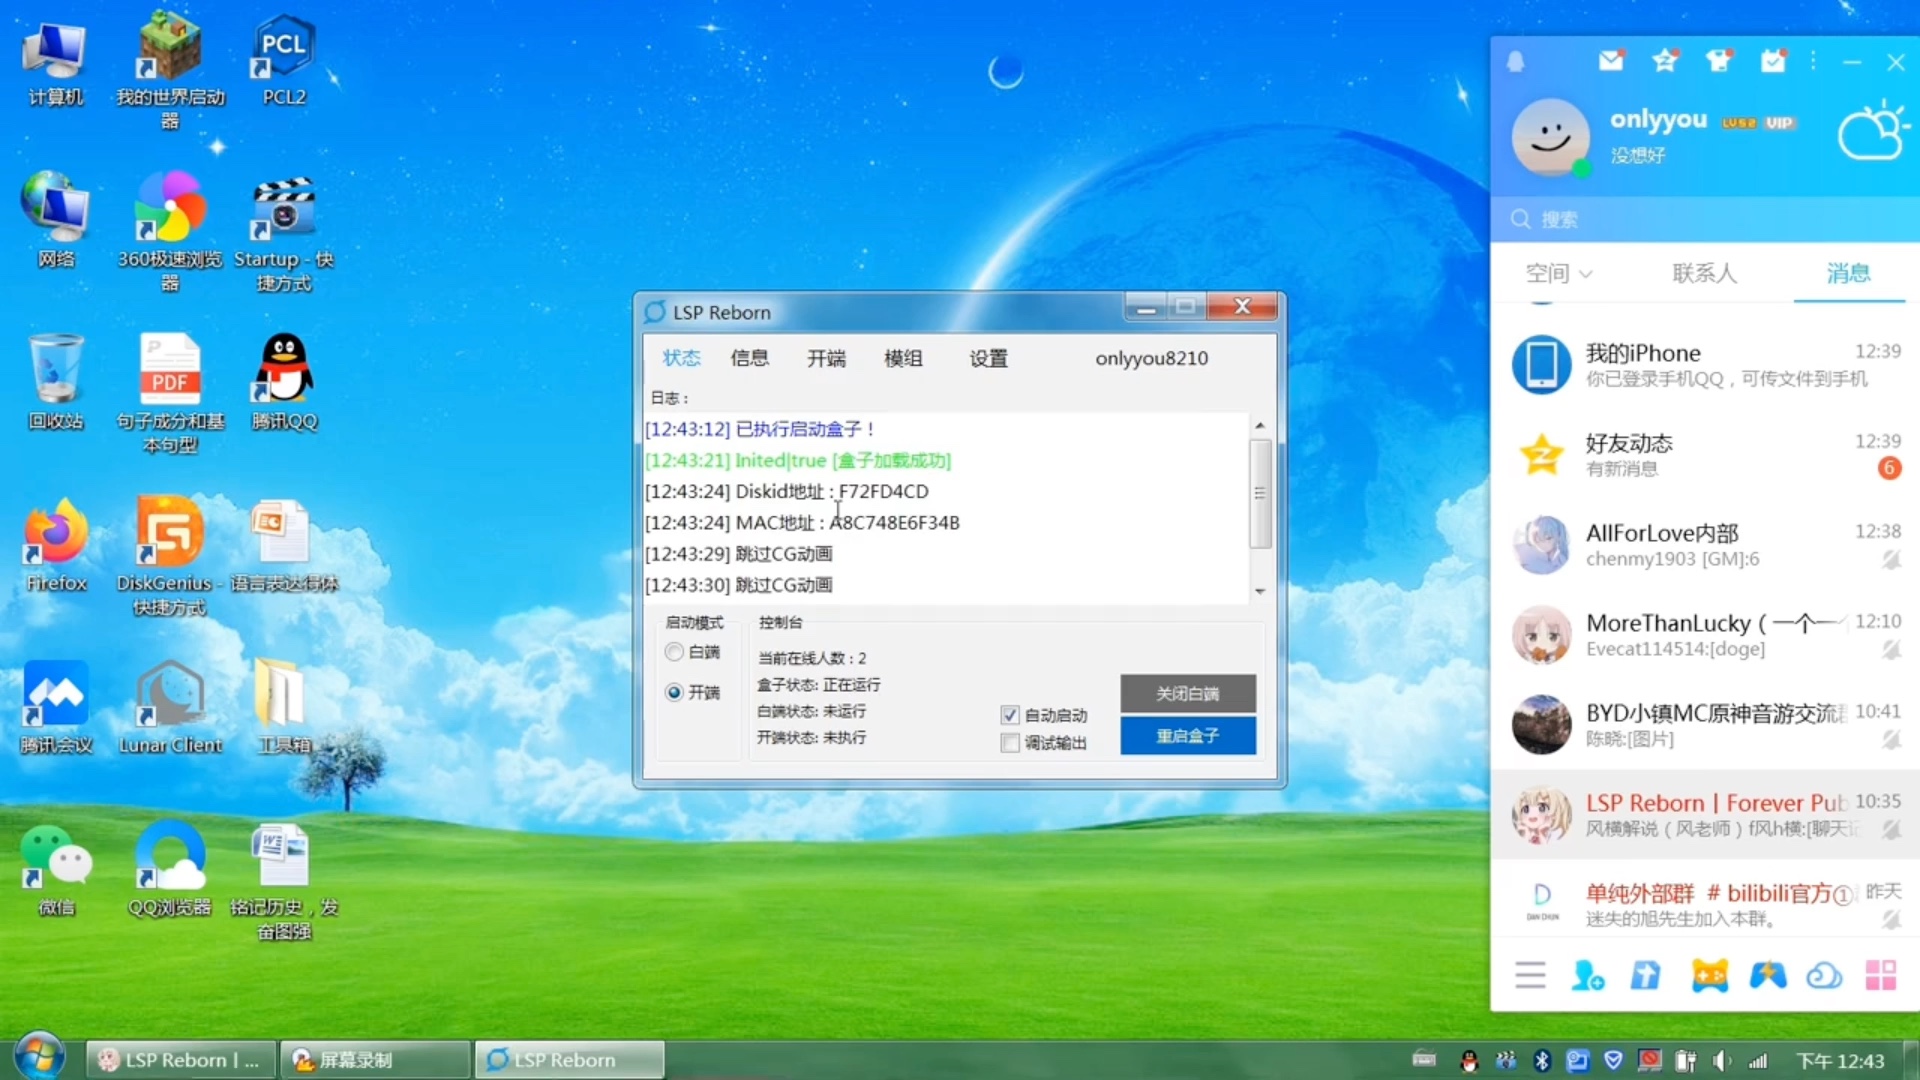This screenshot has height=1080, width=1920.
Task: Open the Firefox desktop icon
Action: pyautogui.click(x=56, y=544)
